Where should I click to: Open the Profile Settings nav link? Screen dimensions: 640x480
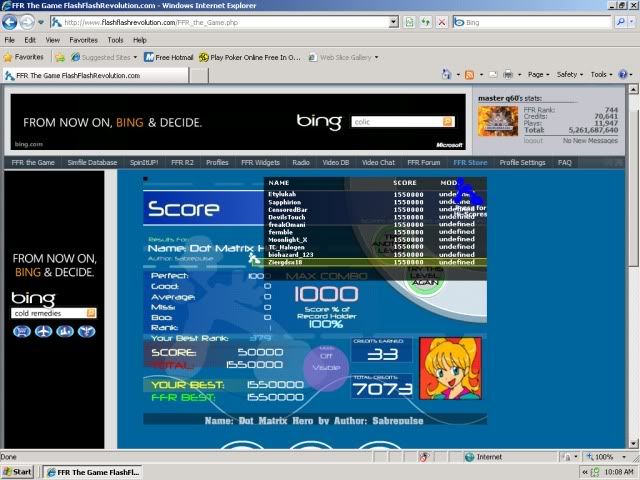pos(523,162)
